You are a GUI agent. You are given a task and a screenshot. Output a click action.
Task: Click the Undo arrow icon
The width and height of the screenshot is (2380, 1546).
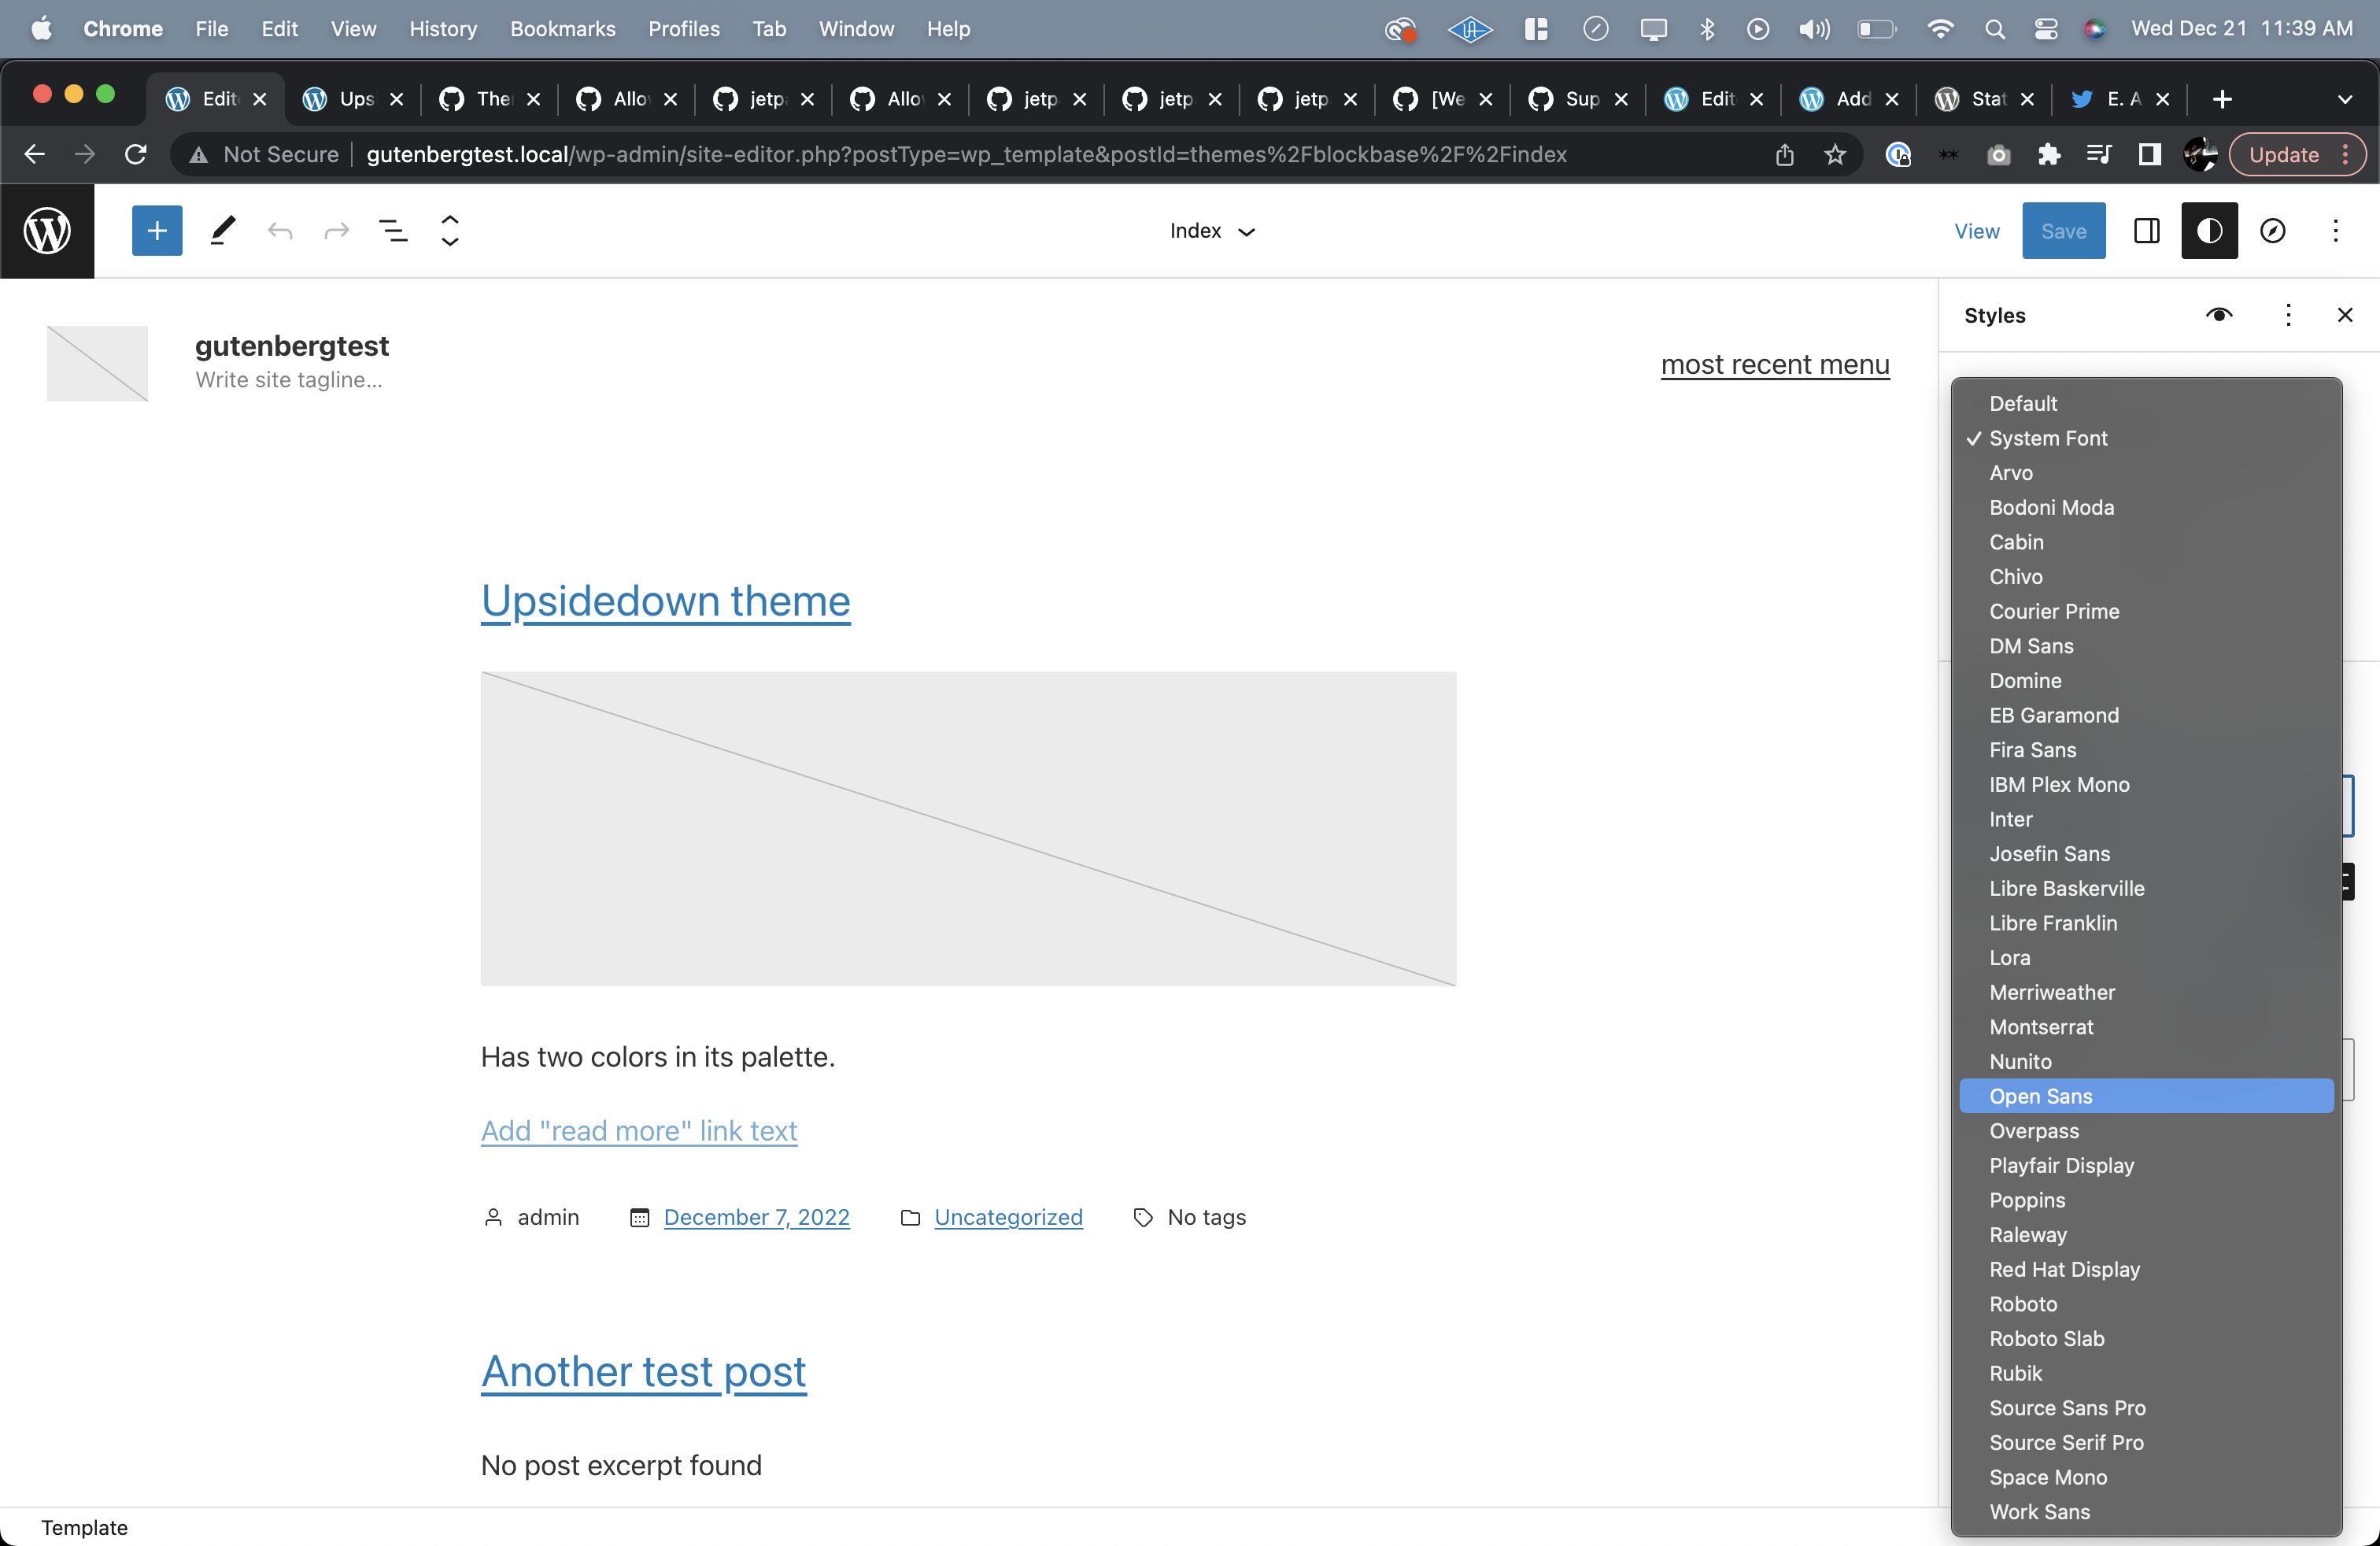280,231
